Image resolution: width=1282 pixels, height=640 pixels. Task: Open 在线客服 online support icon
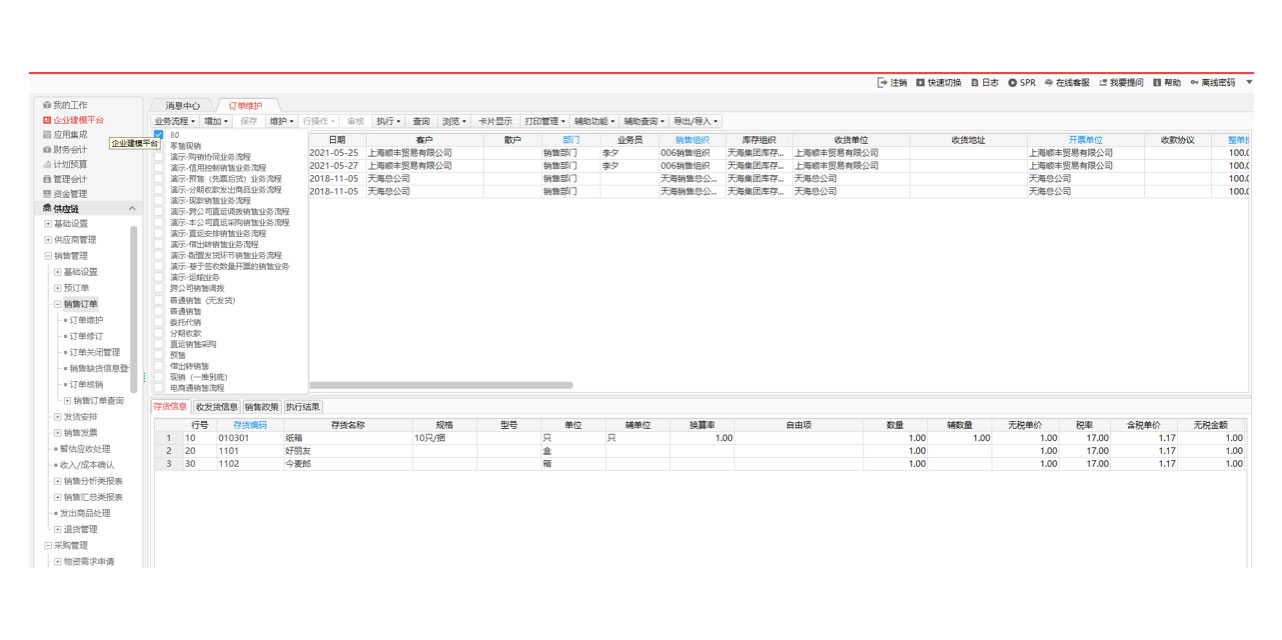click(1048, 83)
